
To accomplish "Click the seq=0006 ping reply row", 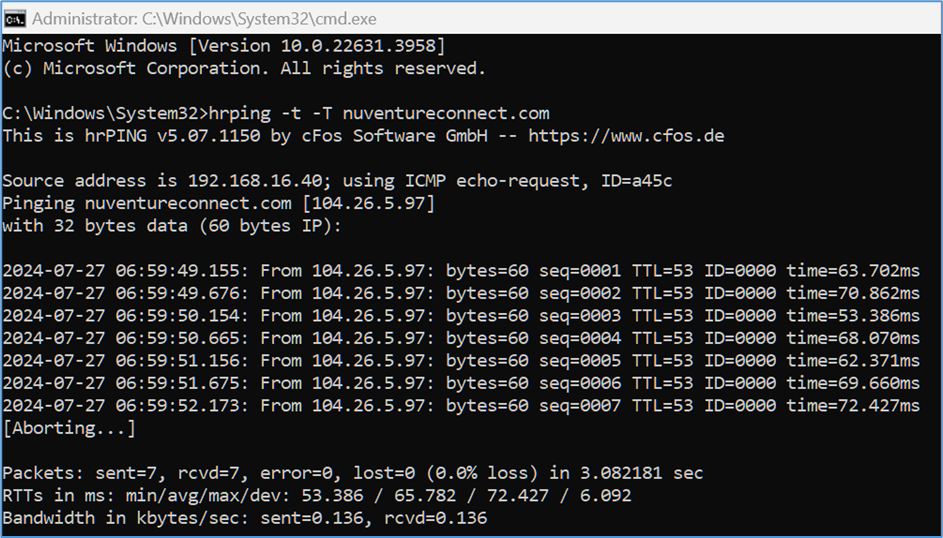I will pyautogui.click(x=461, y=383).
